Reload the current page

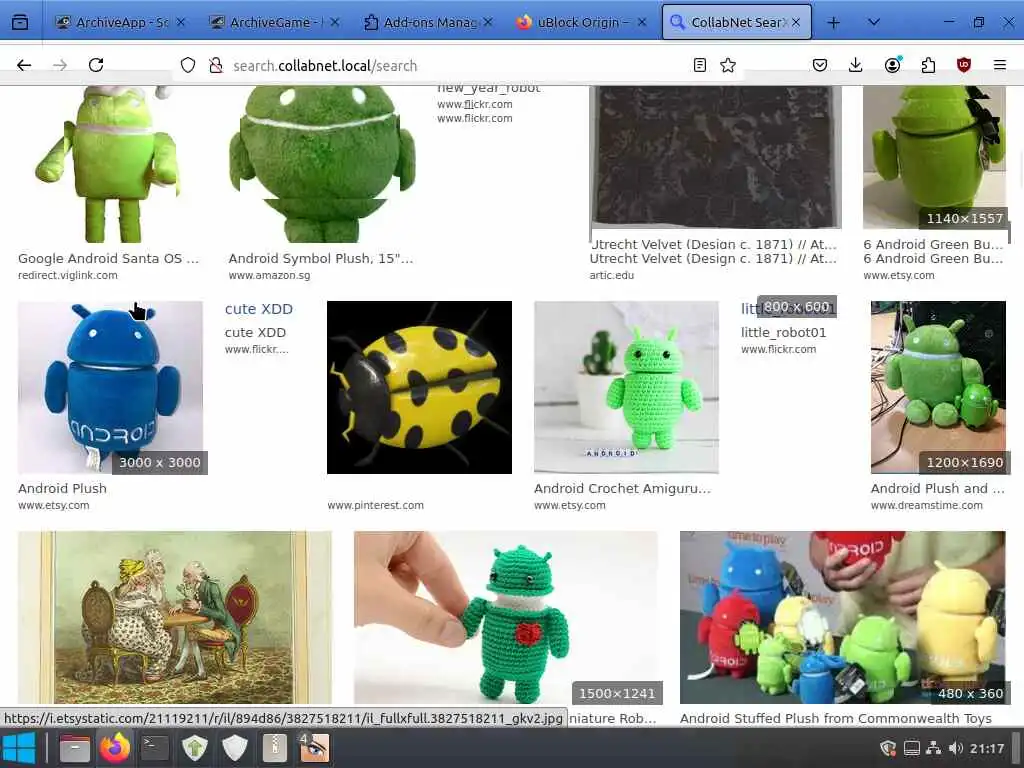(96, 65)
